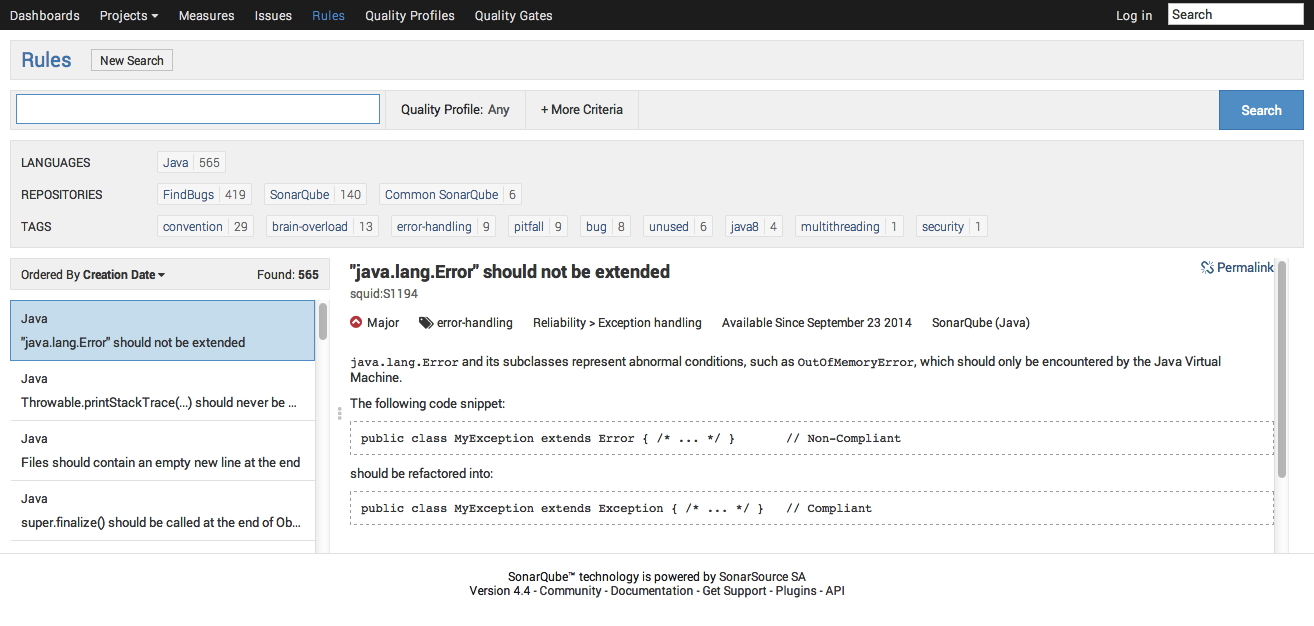Click the rule list scrollbar thumb

point(323,322)
